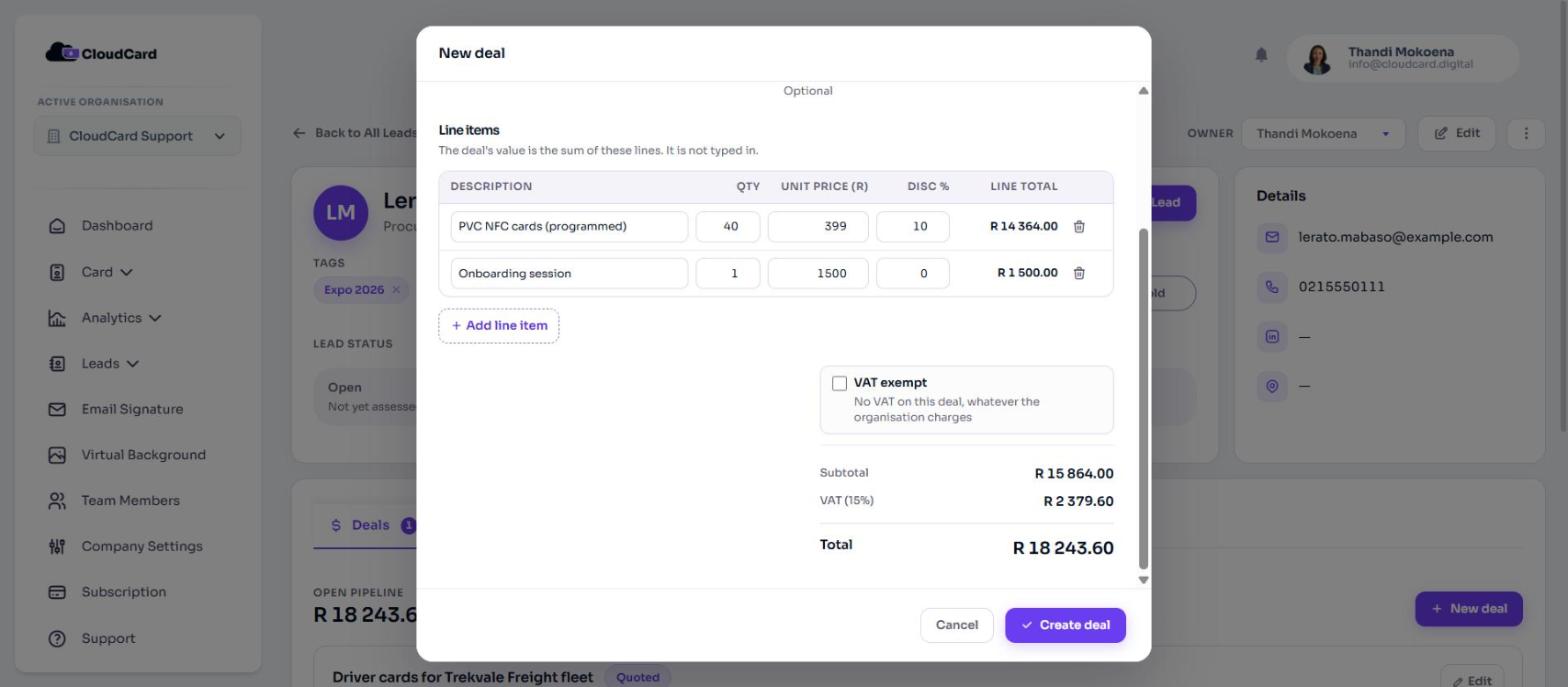Click the discount field showing 0

click(x=913, y=273)
